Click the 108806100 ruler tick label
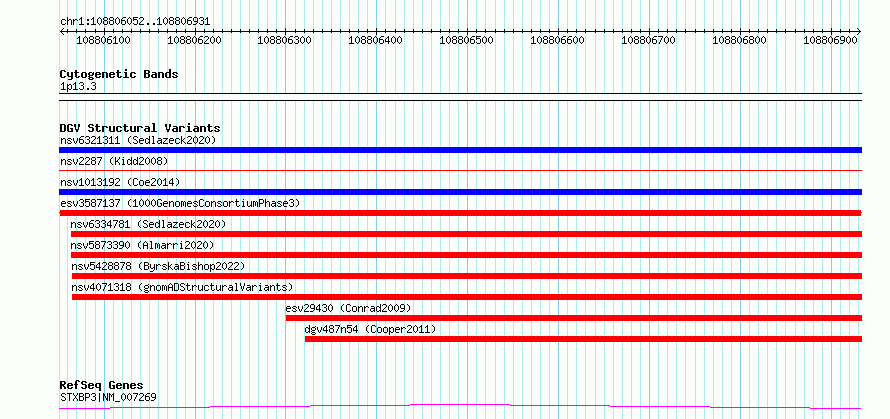 [x=103, y=40]
